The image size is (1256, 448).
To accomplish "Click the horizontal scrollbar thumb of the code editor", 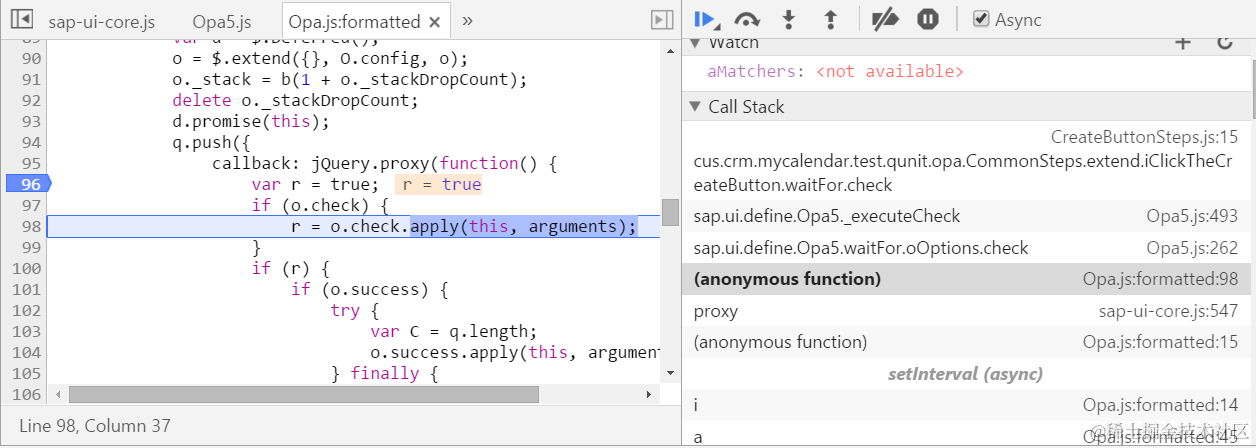I will [x=303, y=395].
